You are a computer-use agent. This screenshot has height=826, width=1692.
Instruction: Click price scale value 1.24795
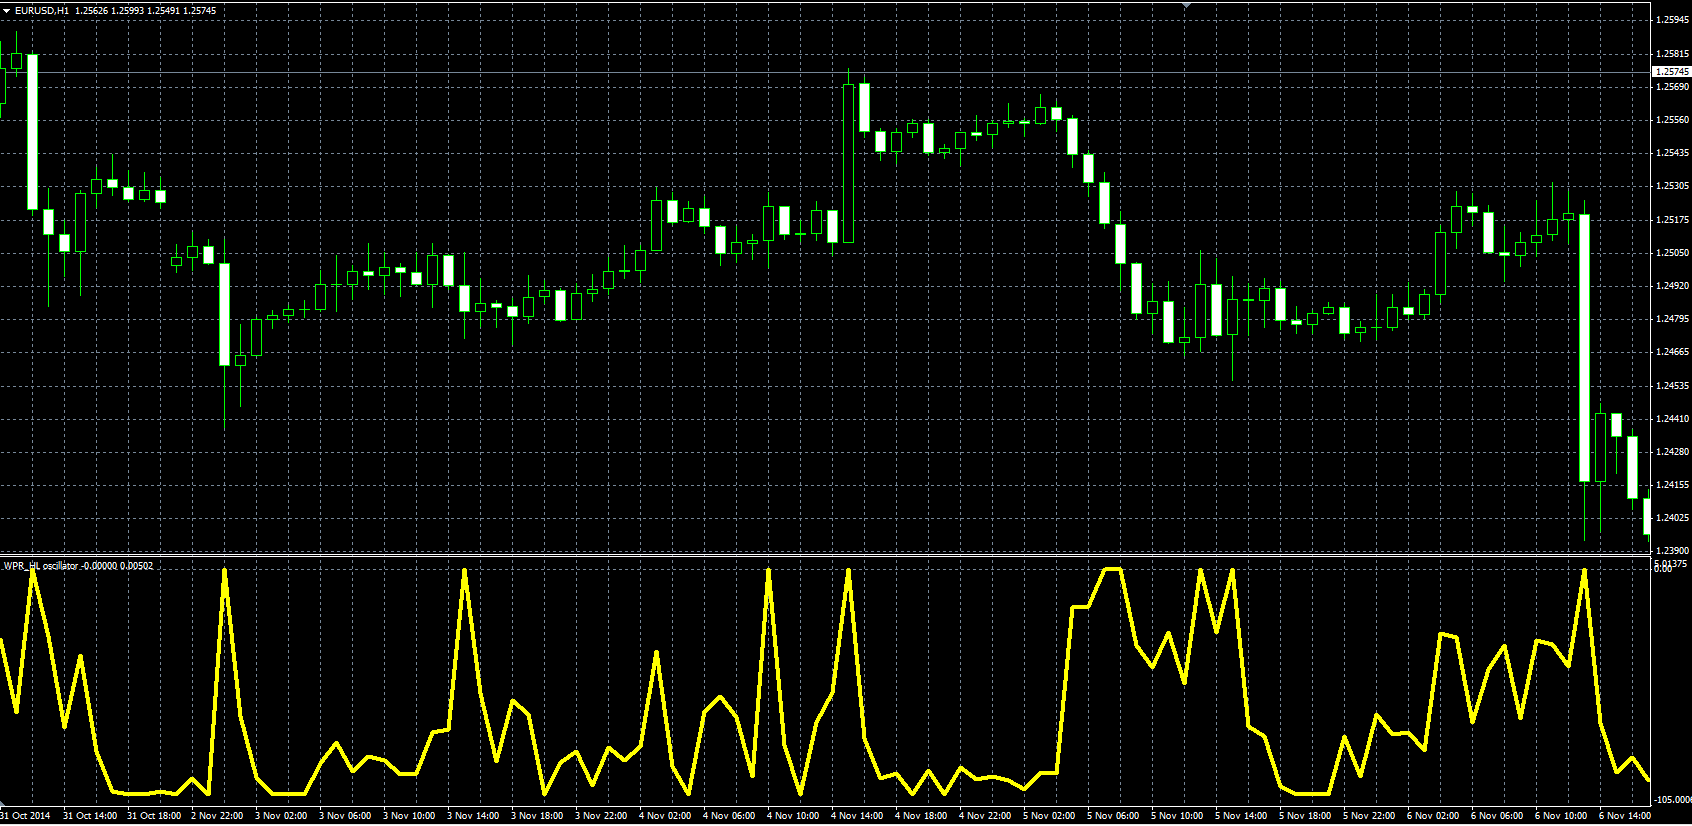1672,319
